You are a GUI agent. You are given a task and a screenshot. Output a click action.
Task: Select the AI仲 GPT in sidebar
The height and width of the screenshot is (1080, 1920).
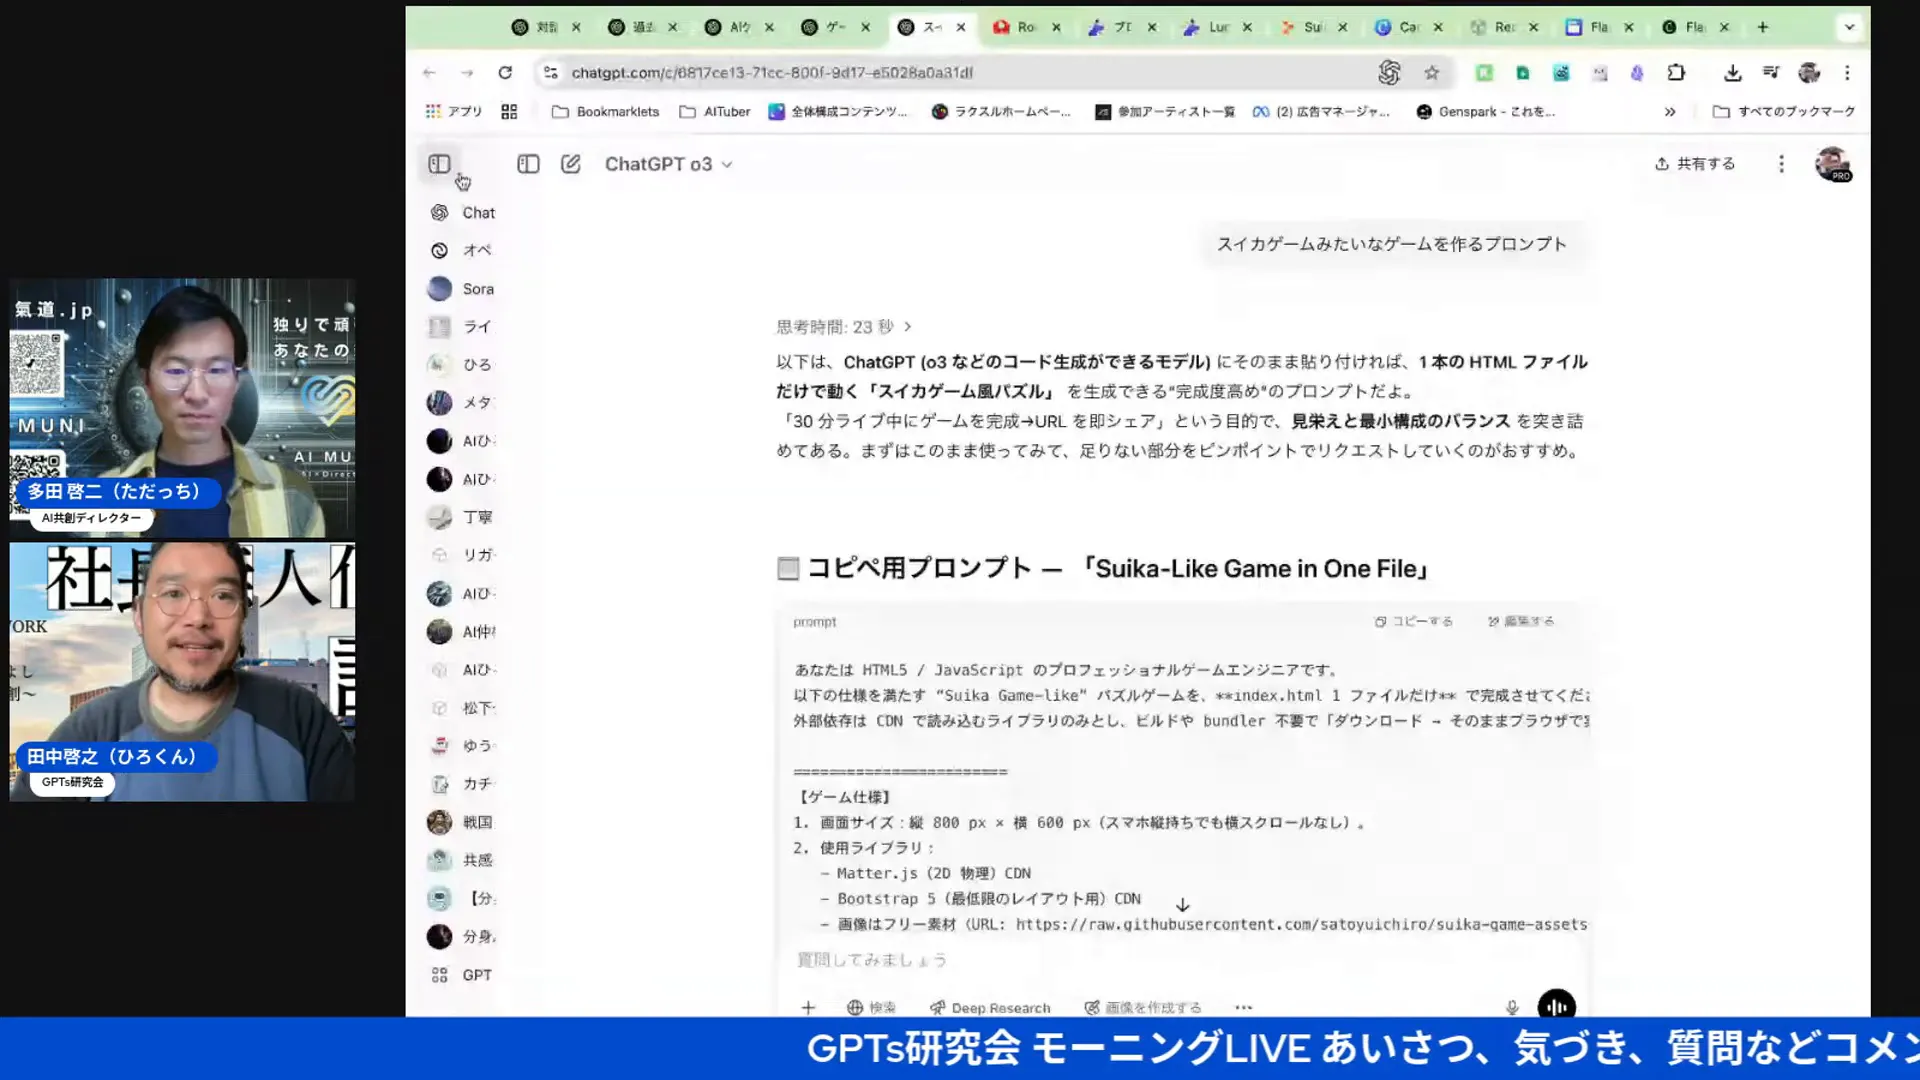pyautogui.click(x=462, y=632)
